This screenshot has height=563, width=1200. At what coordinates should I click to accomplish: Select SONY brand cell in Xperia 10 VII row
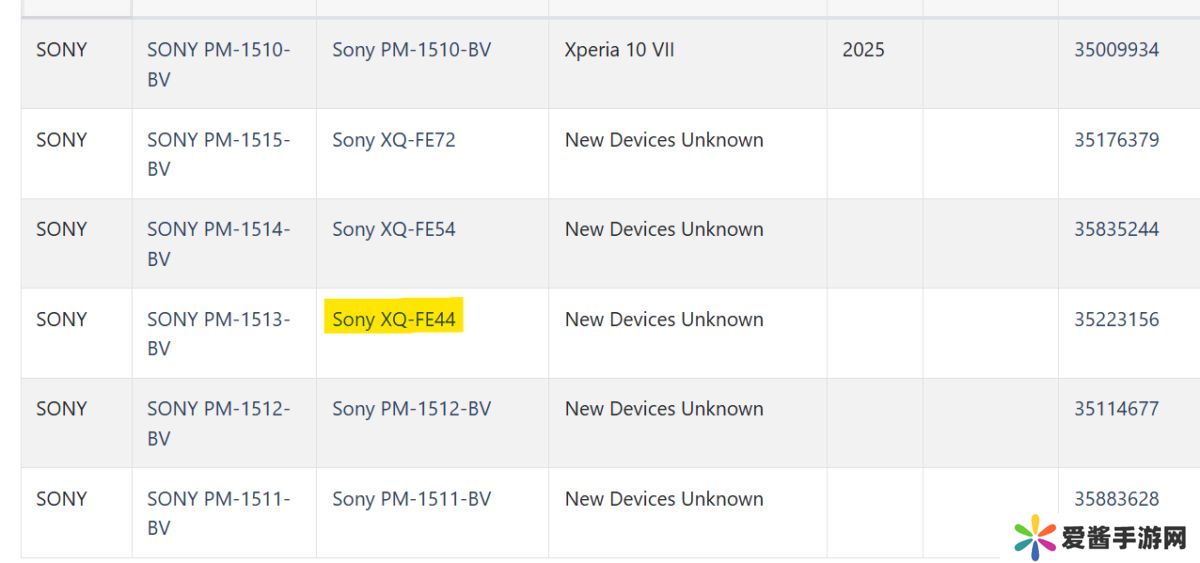pyautogui.click(x=62, y=50)
